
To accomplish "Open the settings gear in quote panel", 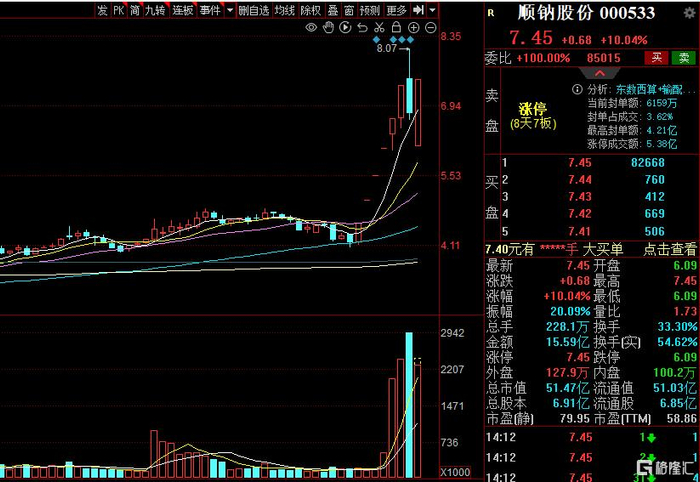I will (690, 12).
